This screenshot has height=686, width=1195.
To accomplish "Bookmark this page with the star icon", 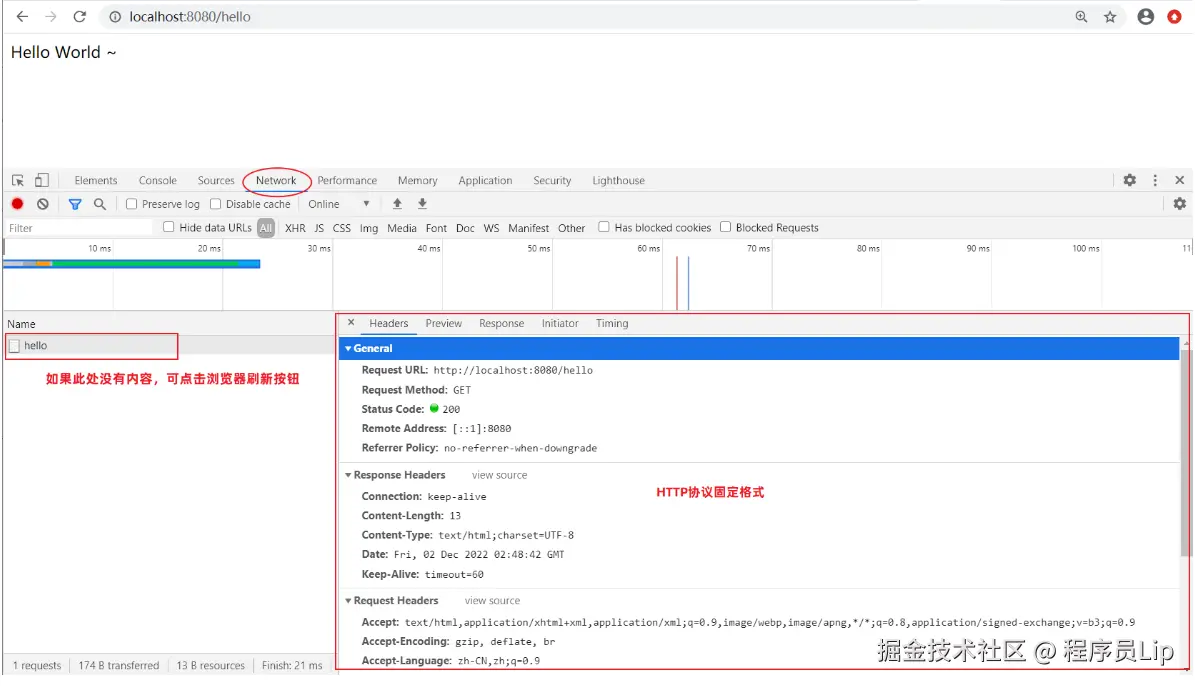I will (1110, 17).
